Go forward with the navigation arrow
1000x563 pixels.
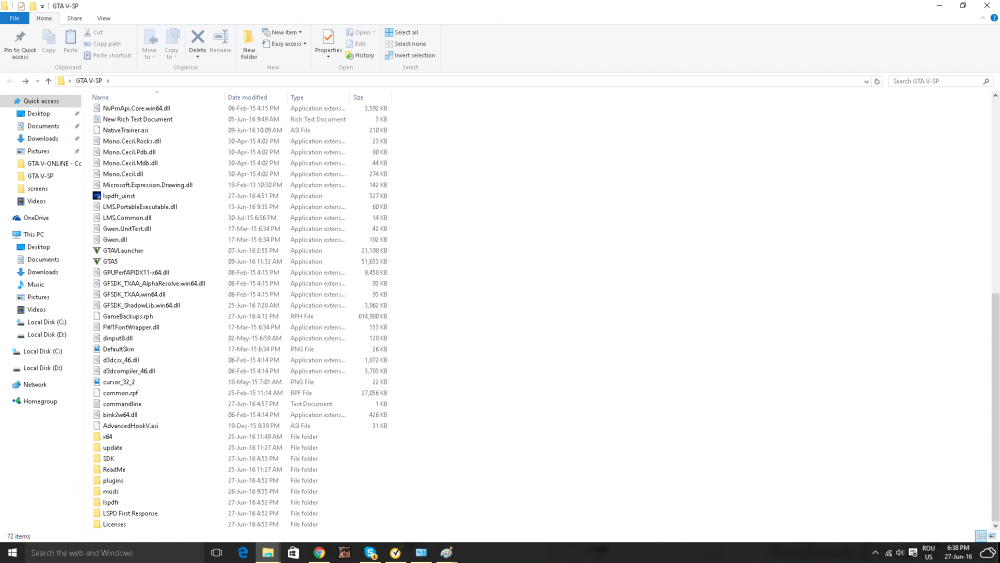coord(26,81)
